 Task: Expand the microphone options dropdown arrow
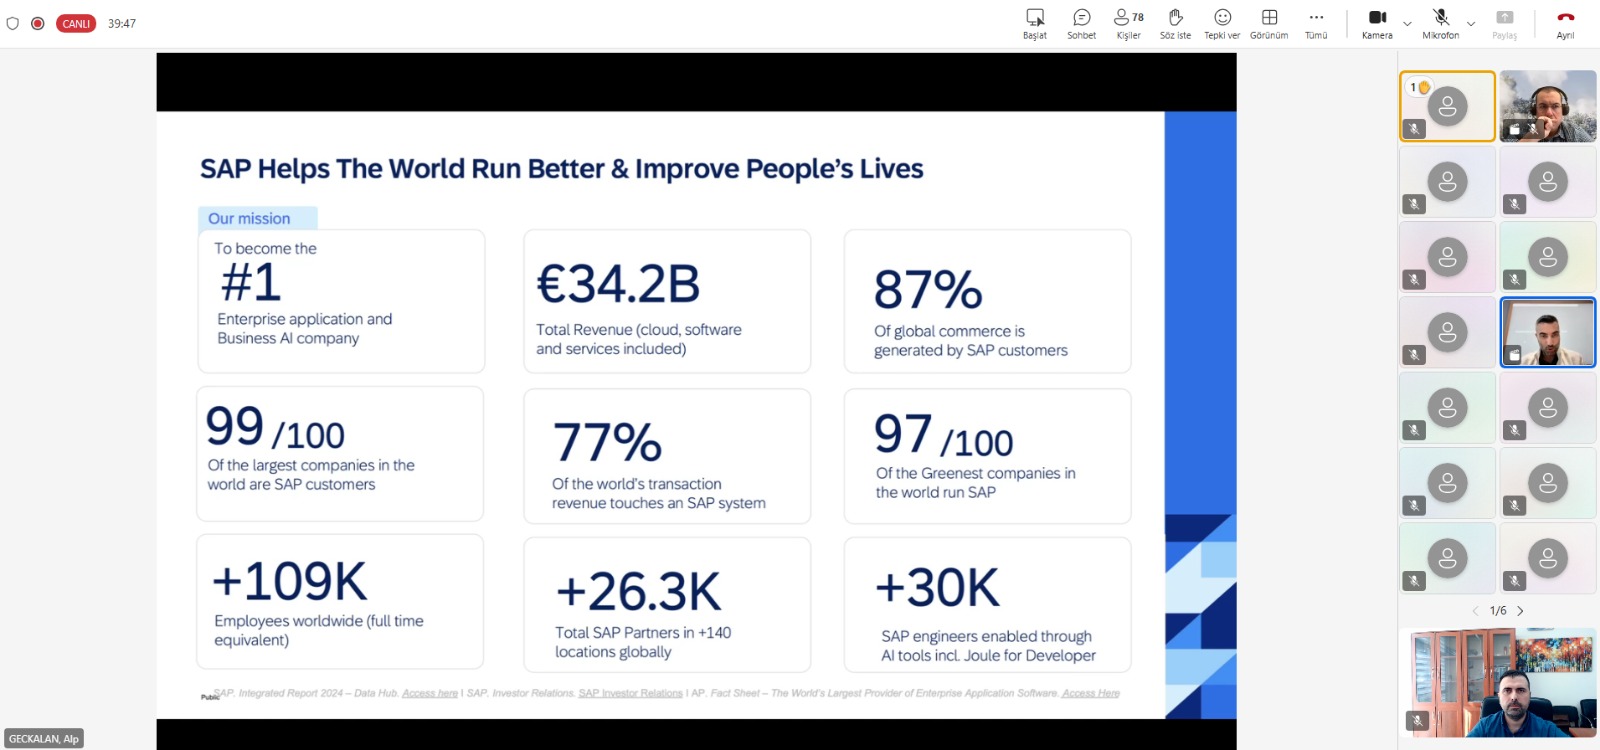tap(1470, 23)
